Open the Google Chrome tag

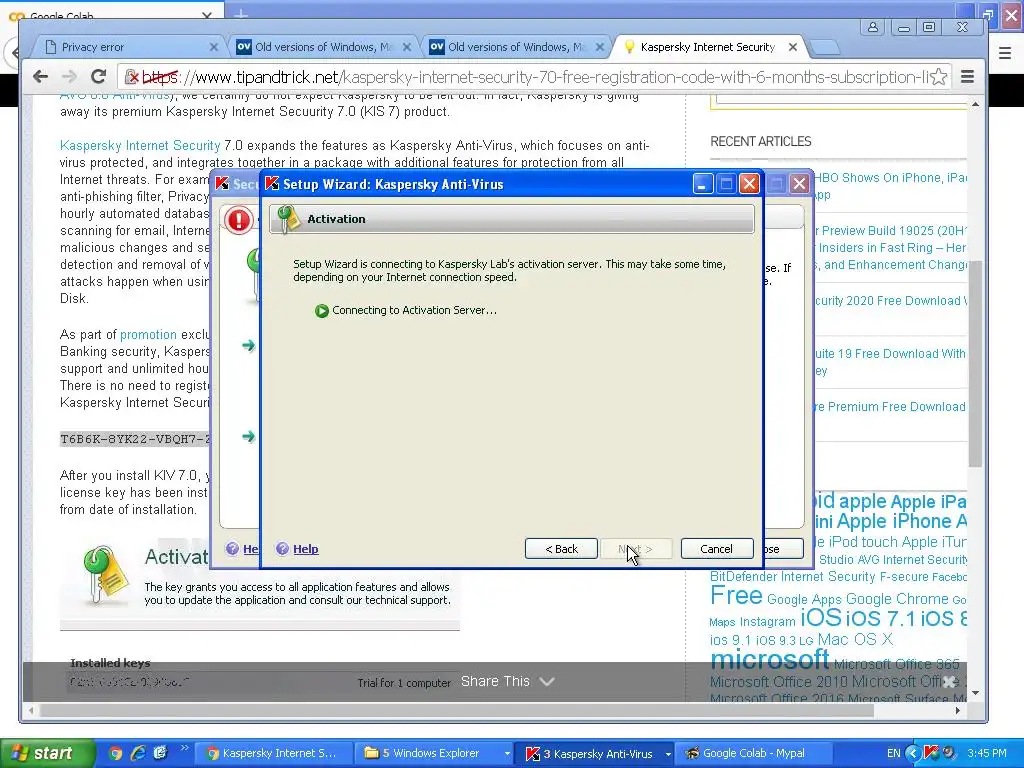tap(897, 598)
